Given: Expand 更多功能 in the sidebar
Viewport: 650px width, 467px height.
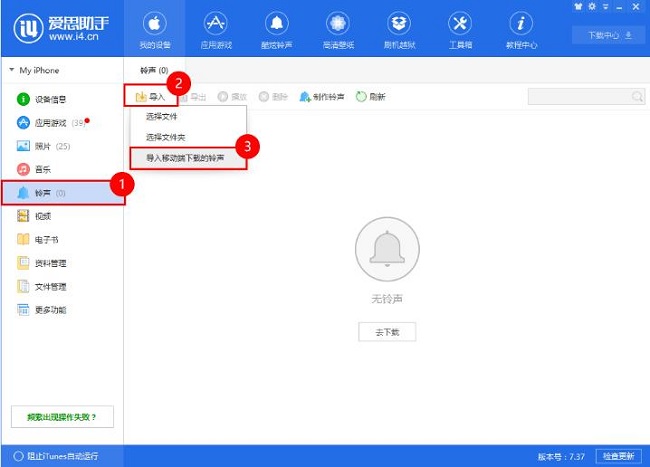Looking at the screenshot, I should [x=50, y=310].
